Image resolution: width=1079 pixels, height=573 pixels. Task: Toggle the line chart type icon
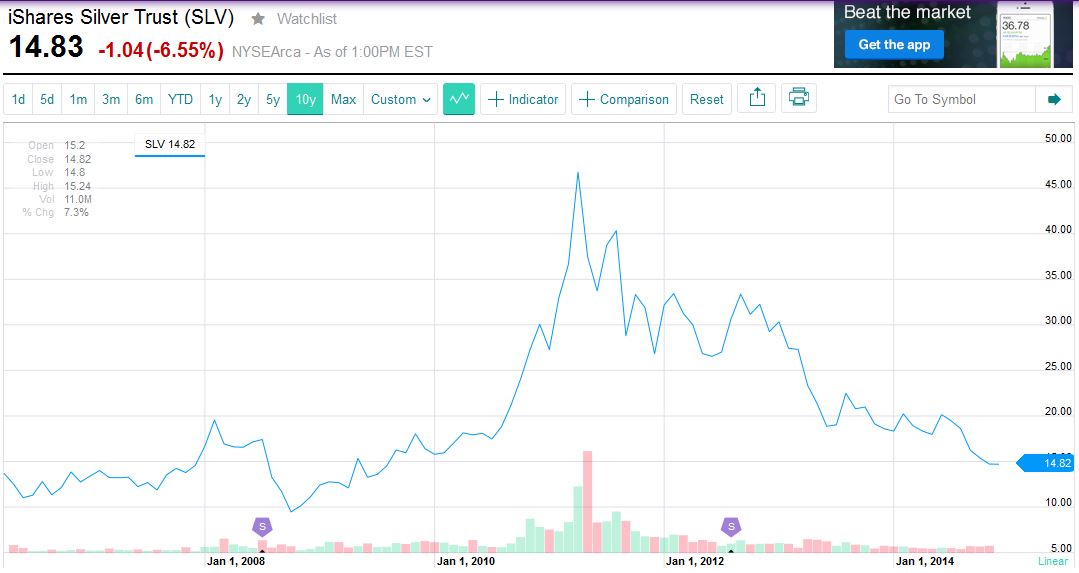click(x=459, y=99)
